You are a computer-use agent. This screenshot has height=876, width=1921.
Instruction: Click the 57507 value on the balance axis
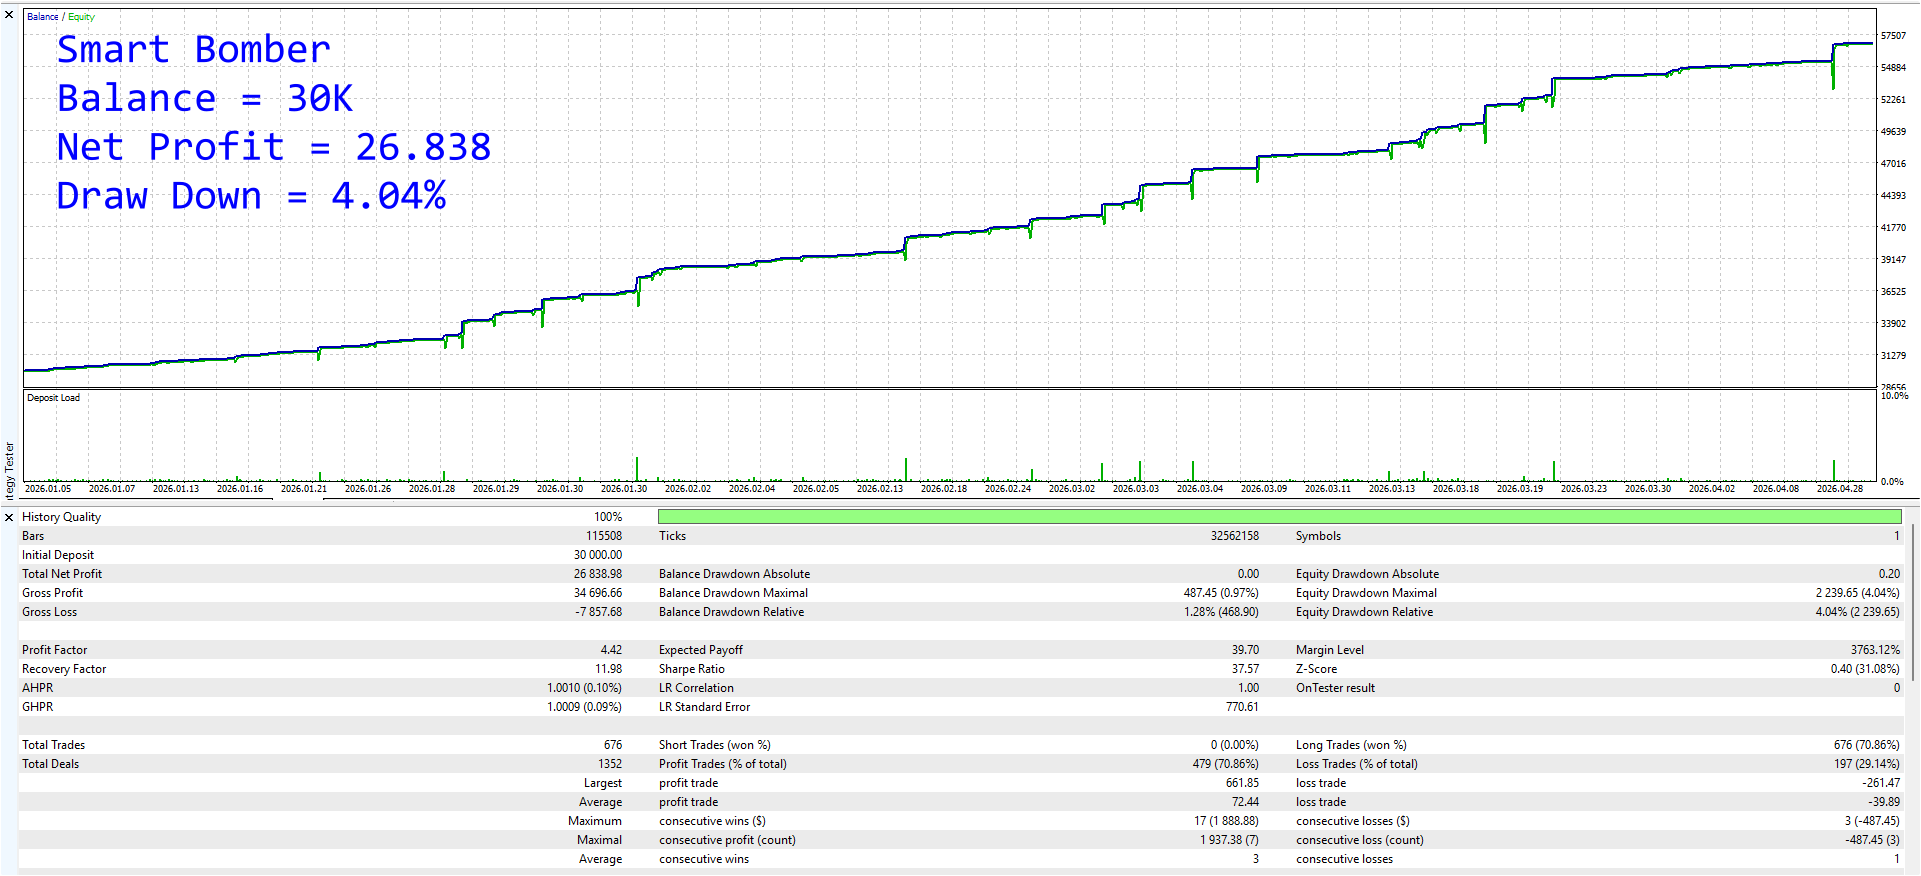click(1893, 36)
